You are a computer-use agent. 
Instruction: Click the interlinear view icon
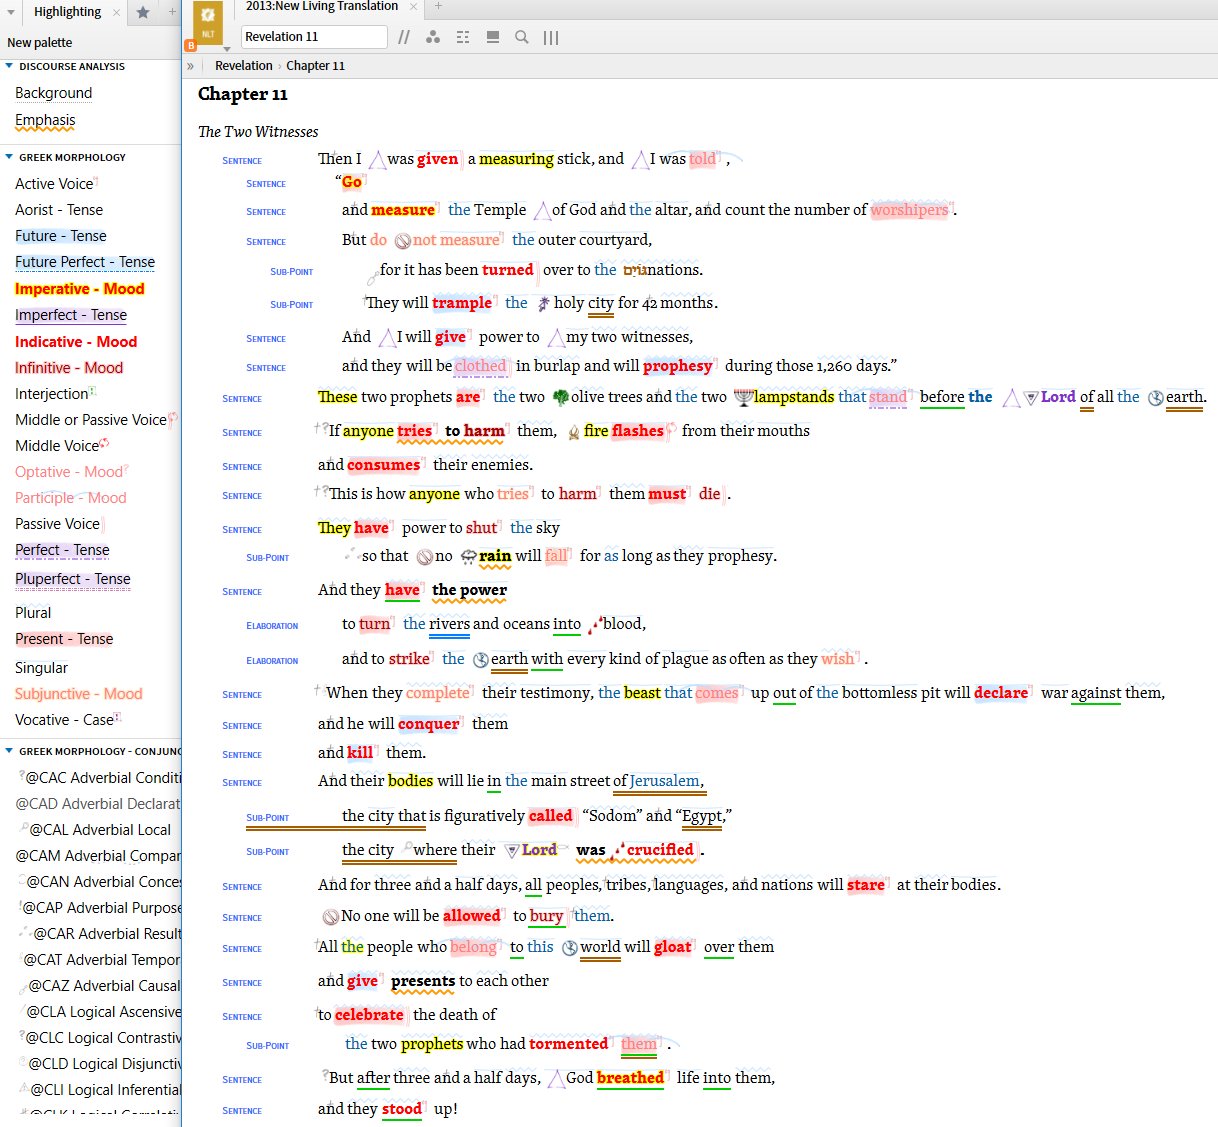462,37
